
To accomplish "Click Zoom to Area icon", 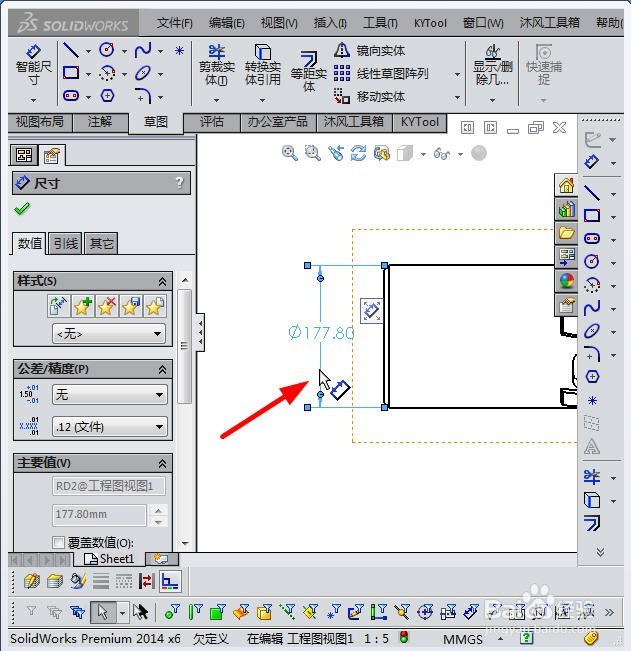I will coord(312,153).
